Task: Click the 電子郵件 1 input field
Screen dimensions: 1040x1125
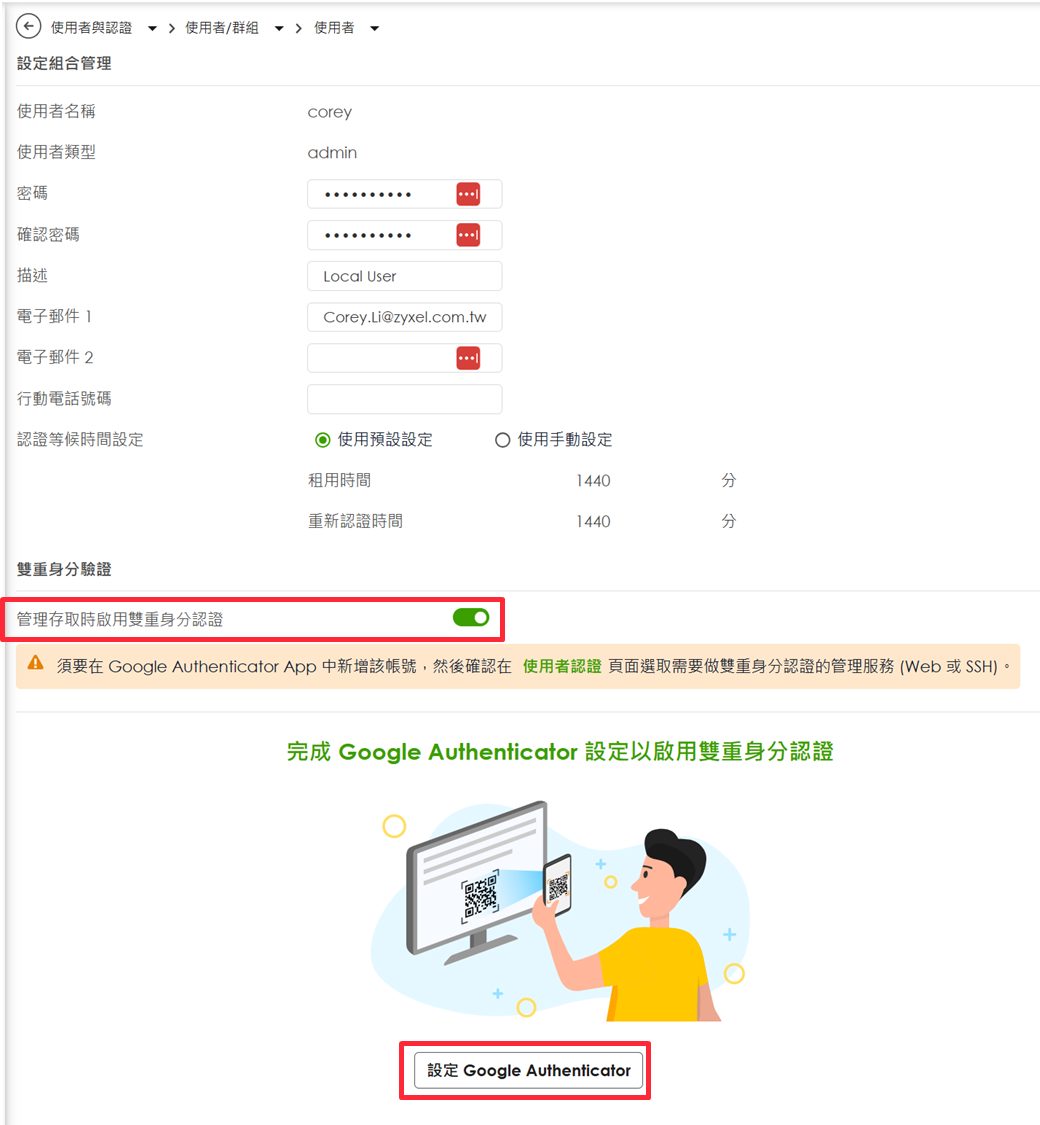Action: click(405, 317)
